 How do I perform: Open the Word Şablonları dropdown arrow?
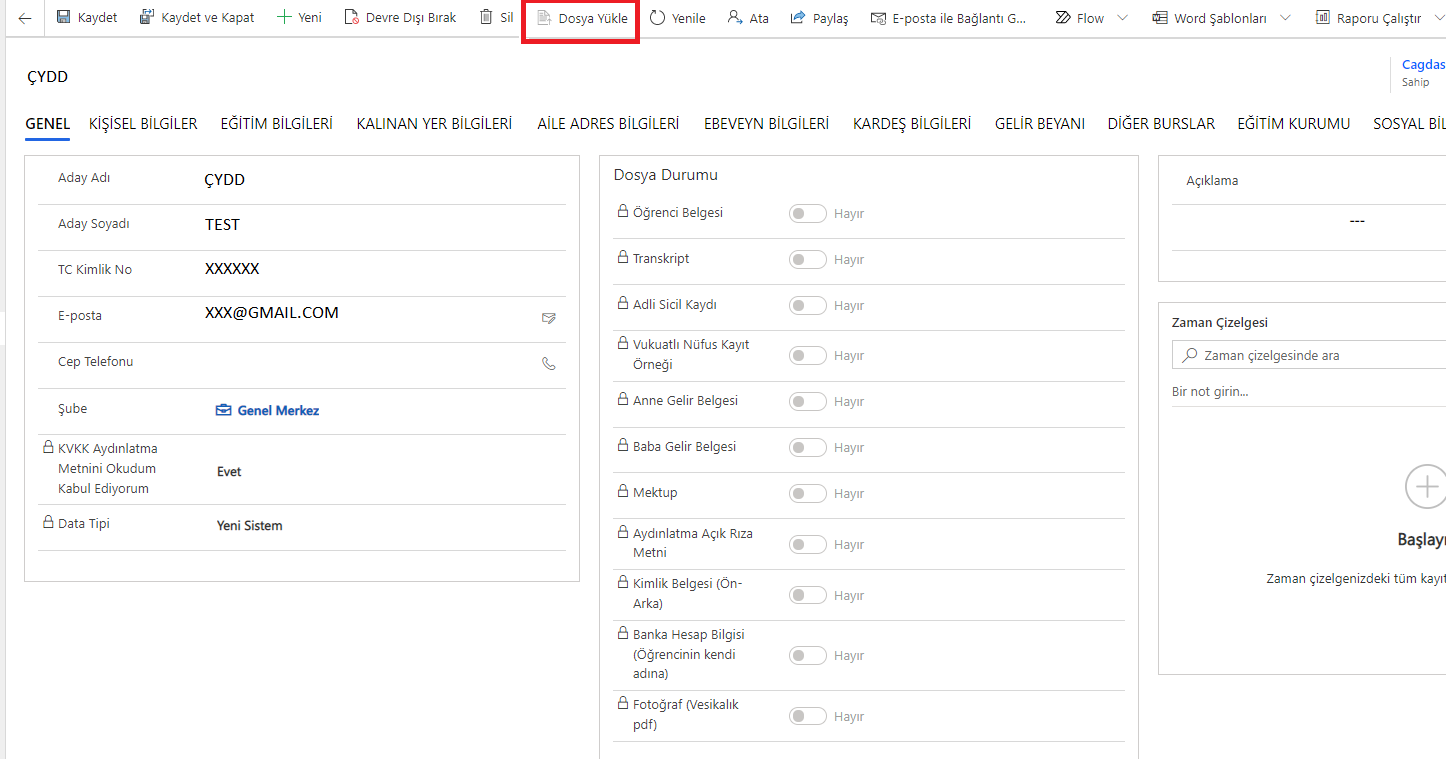tap(1285, 18)
